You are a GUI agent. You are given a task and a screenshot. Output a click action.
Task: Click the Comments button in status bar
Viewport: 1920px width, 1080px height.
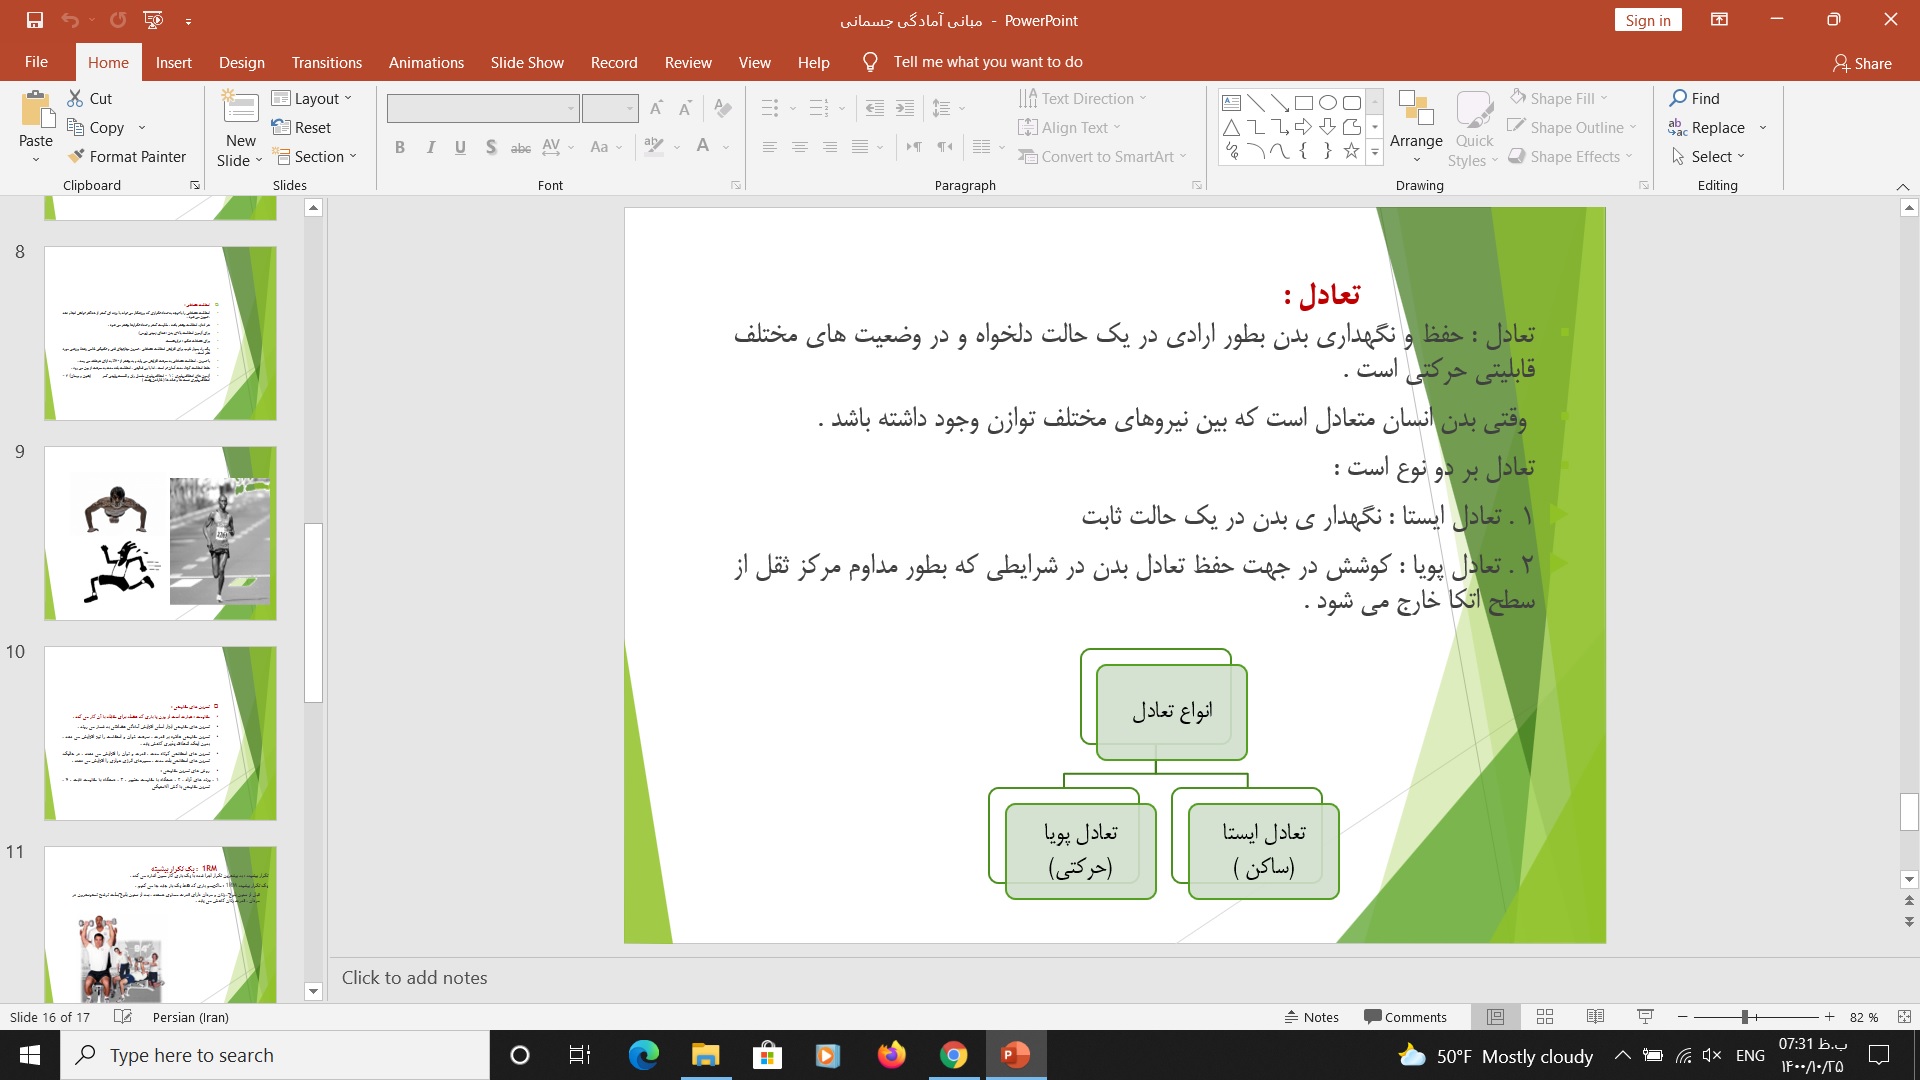click(1405, 1017)
